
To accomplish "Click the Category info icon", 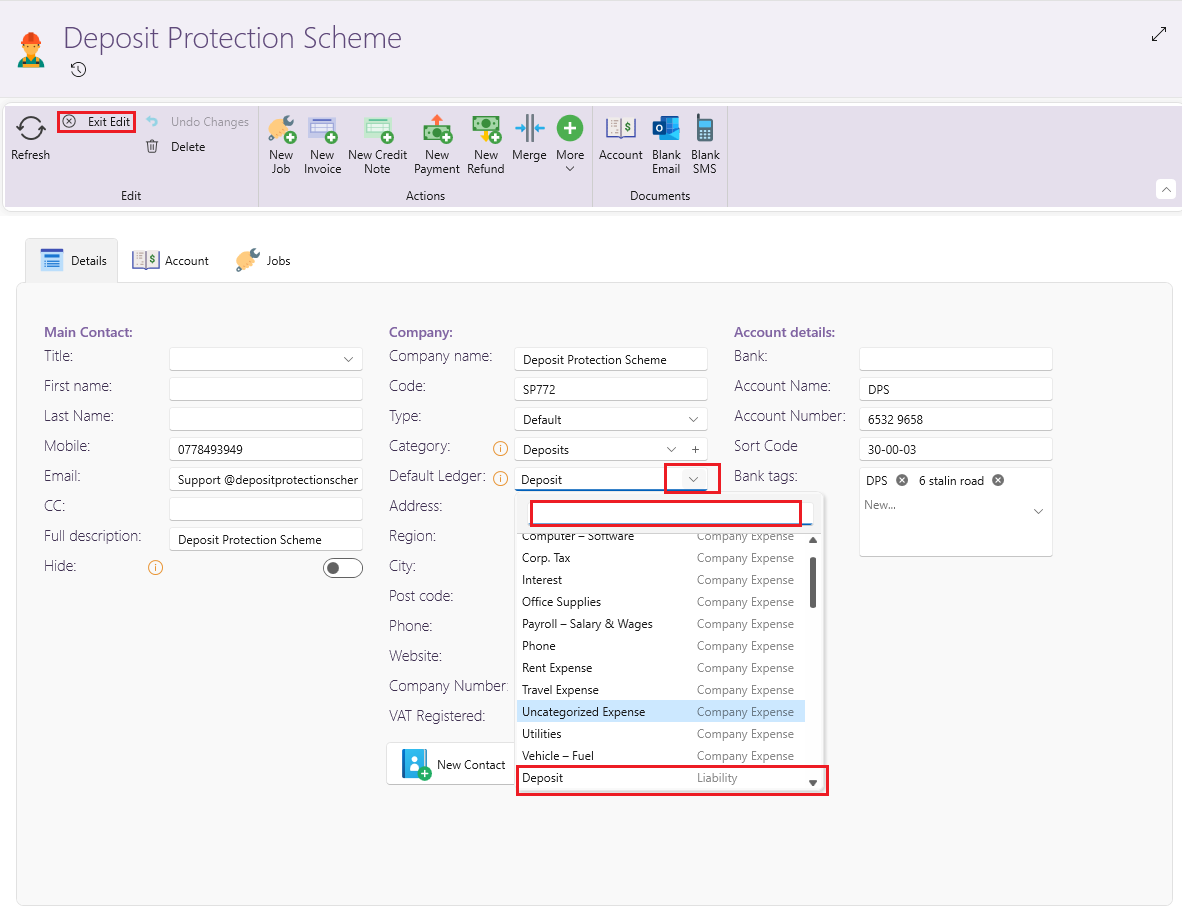I will [x=501, y=449].
